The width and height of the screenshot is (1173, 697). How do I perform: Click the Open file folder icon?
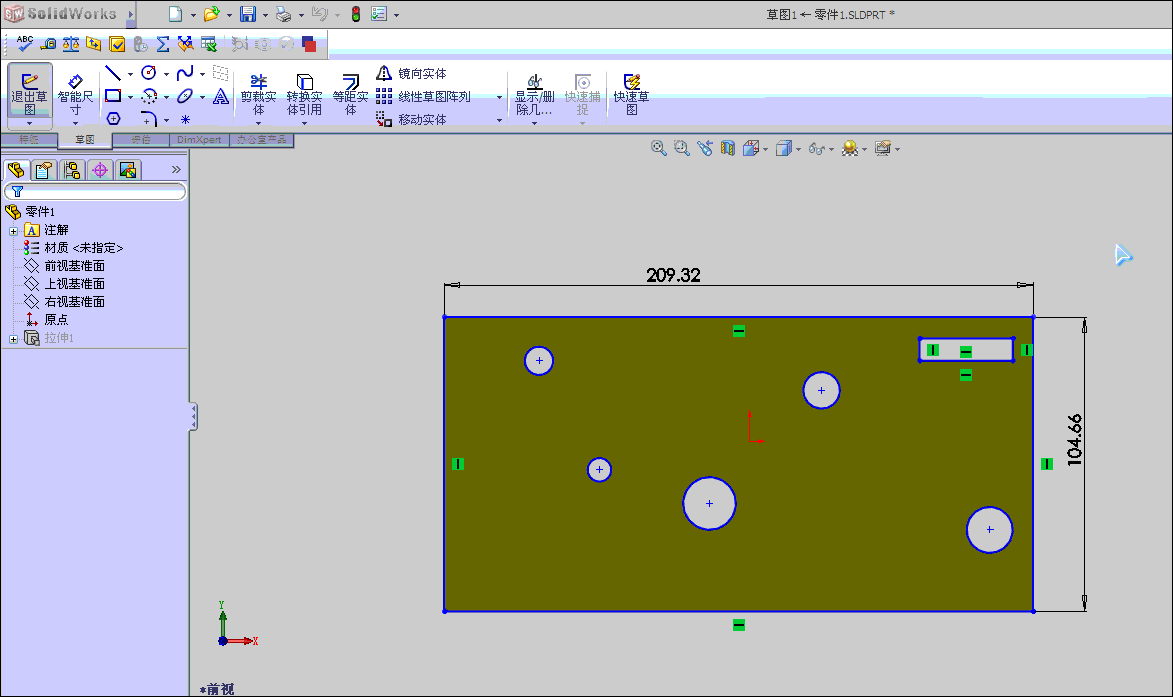(212, 13)
